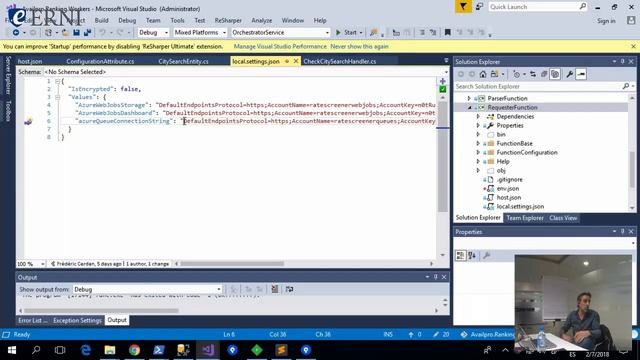Expand the FunctionConfiguration folder
This screenshot has height=360, width=640.
pos(478,152)
